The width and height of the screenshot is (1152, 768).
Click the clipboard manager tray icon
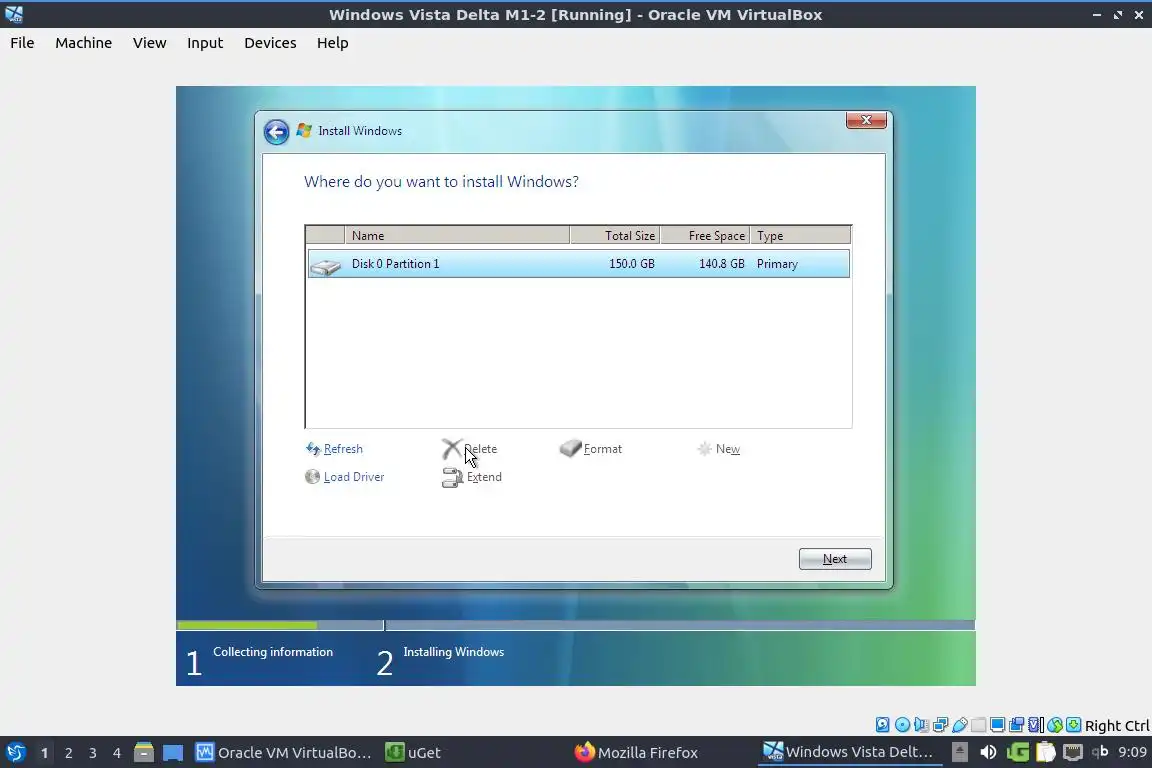click(x=1045, y=752)
